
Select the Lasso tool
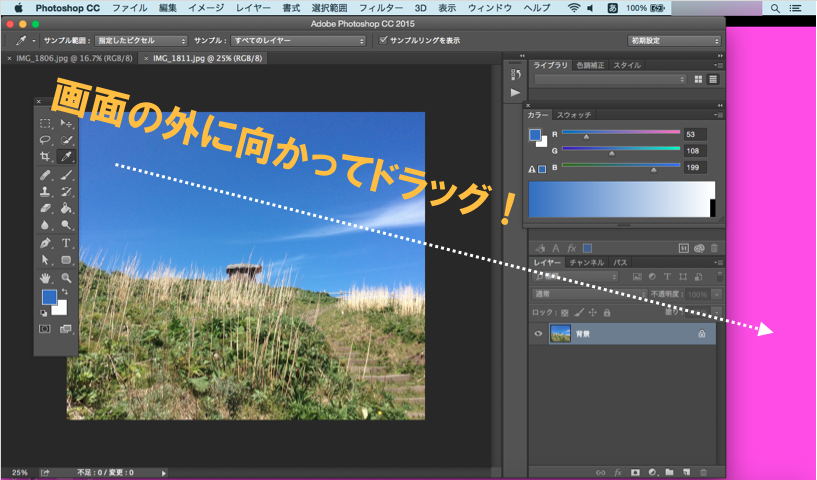pos(45,140)
